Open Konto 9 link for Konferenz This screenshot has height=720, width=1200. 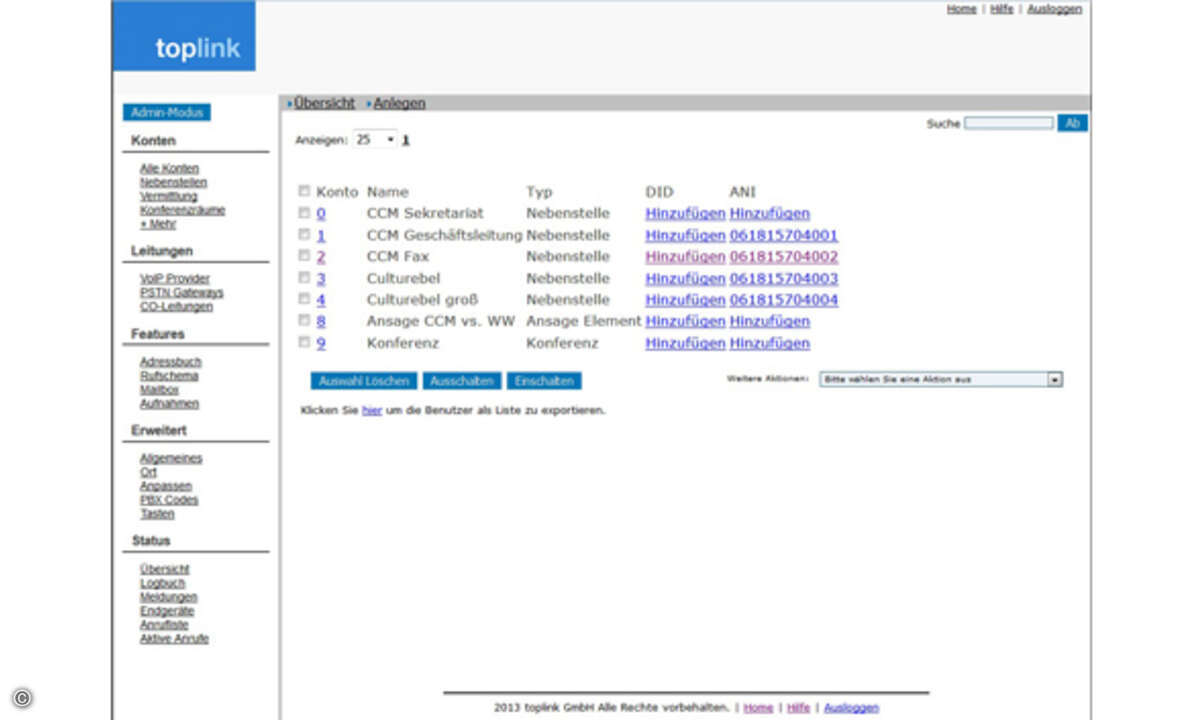click(x=321, y=343)
